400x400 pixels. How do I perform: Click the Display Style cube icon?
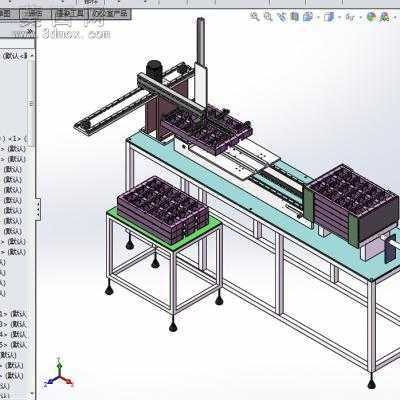[329, 17]
